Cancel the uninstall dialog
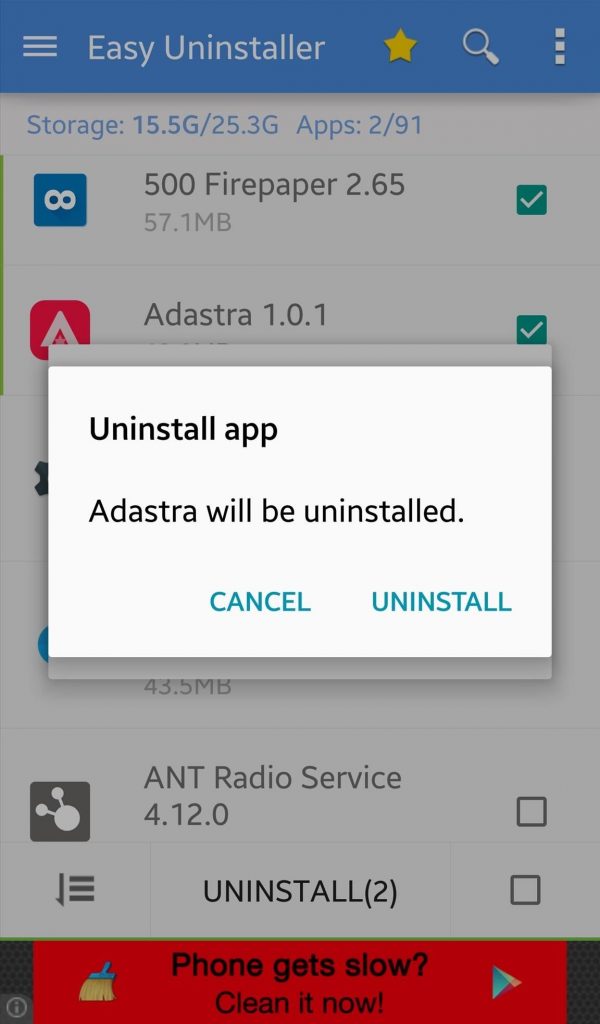Image resolution: width=600 pixels, height=1024 pixels. click(x=260, y=602)
